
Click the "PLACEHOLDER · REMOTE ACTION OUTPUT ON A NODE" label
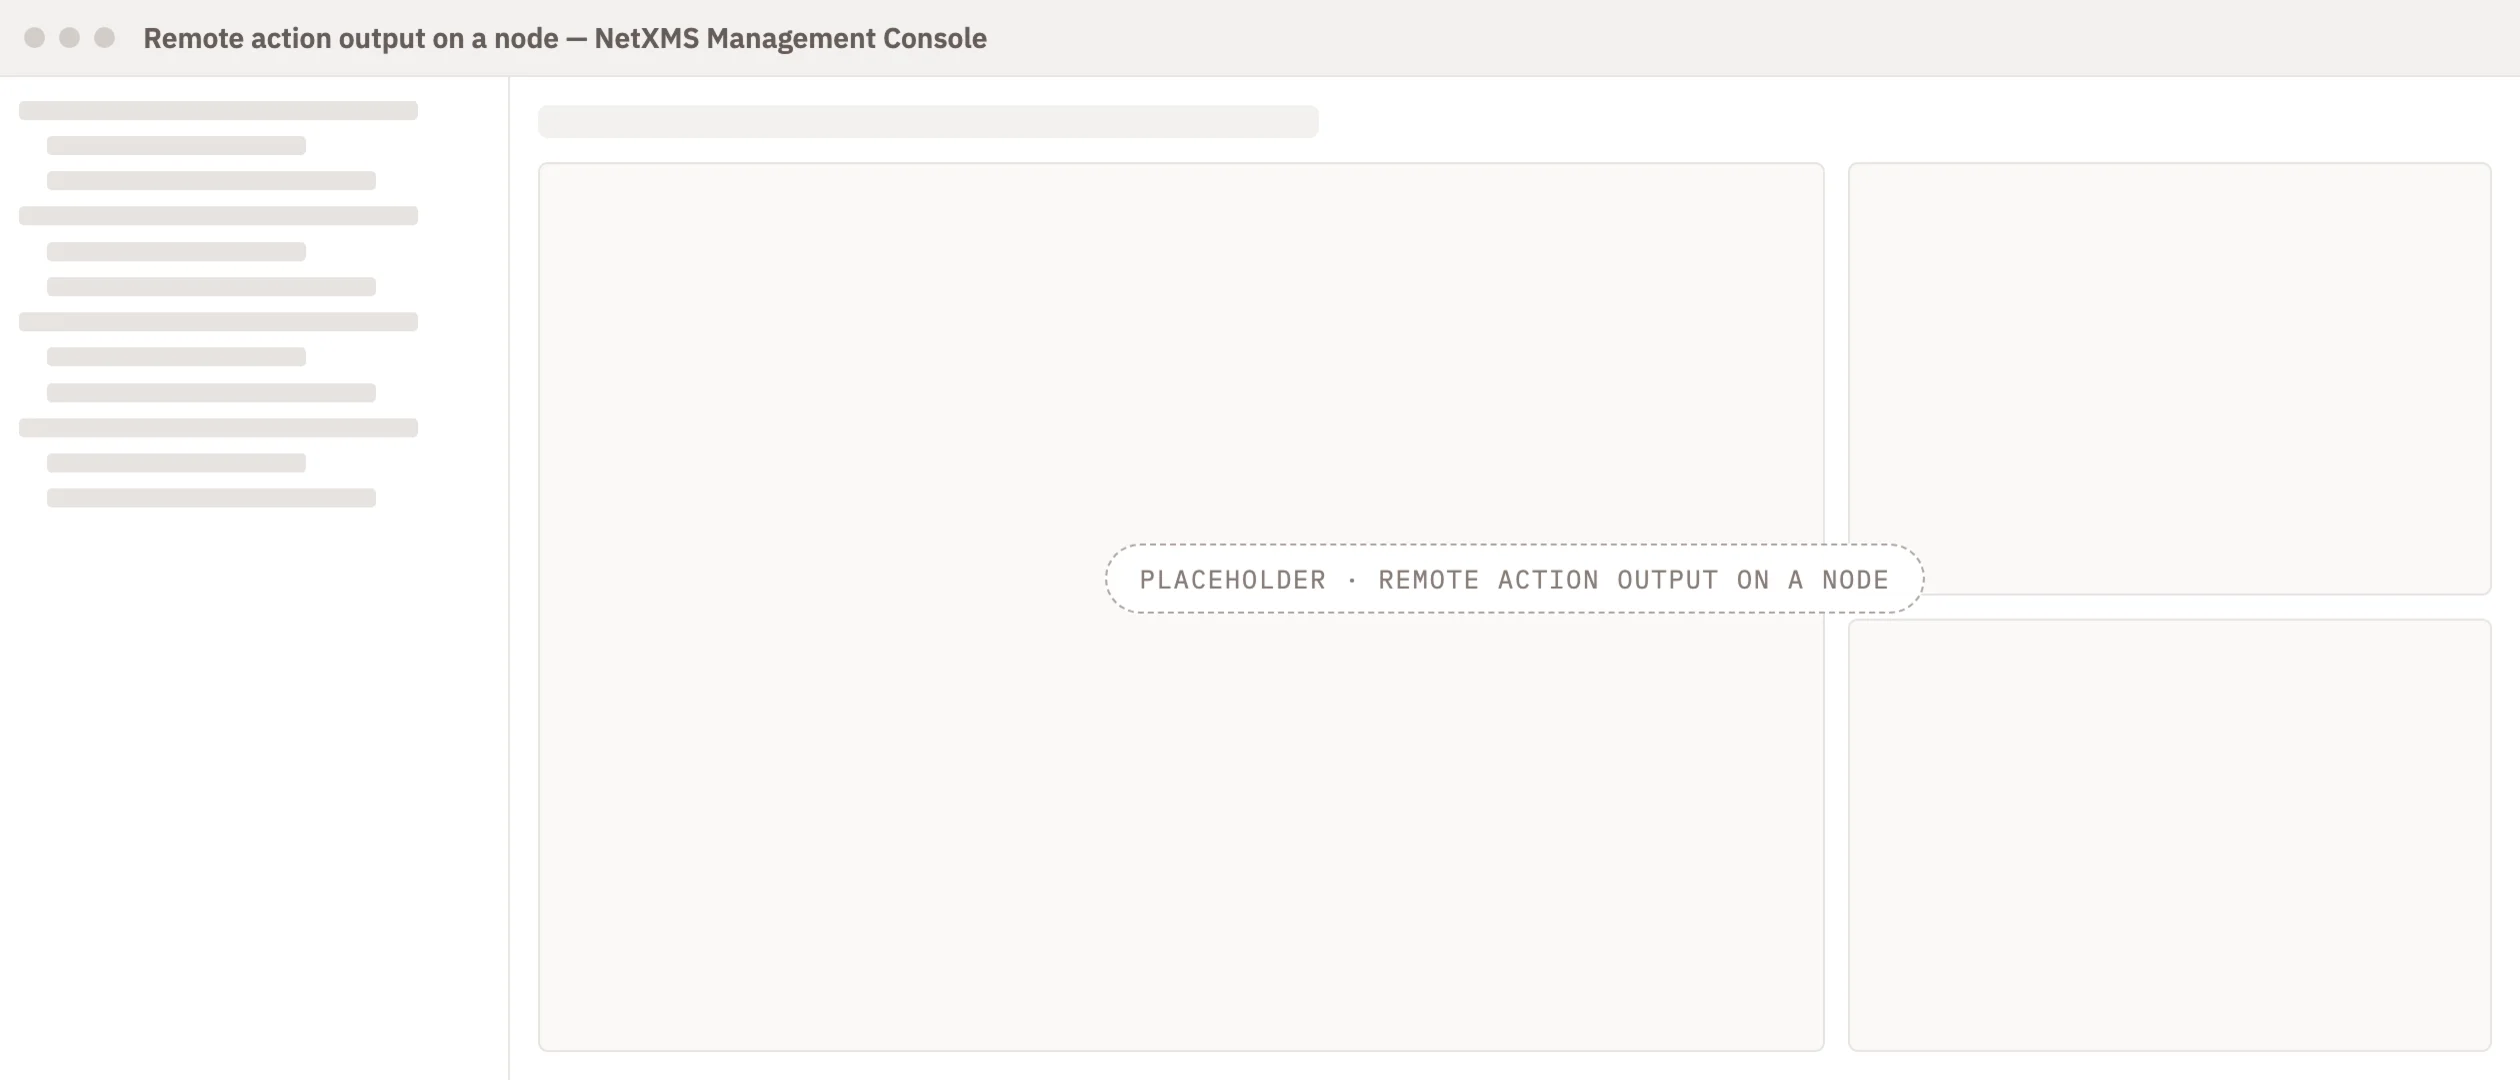pyautogui.click(x=1514, y=579)
